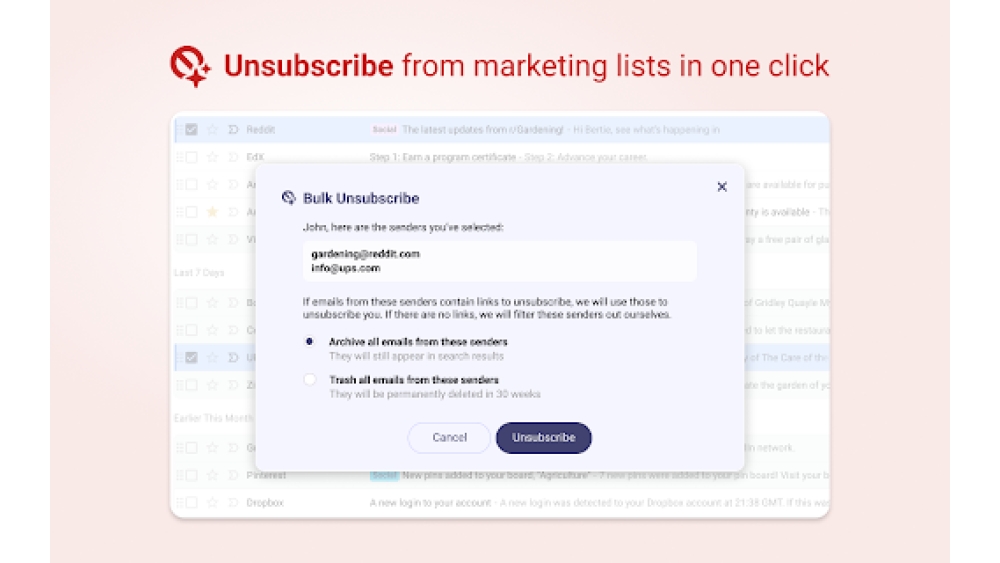Image resolution: width=1000 pixels, height=563 pixels.
Task: Click the Bulk Unsubscribe logo icon in dialog
Action: pyautogui.click(x=289, y=198)
